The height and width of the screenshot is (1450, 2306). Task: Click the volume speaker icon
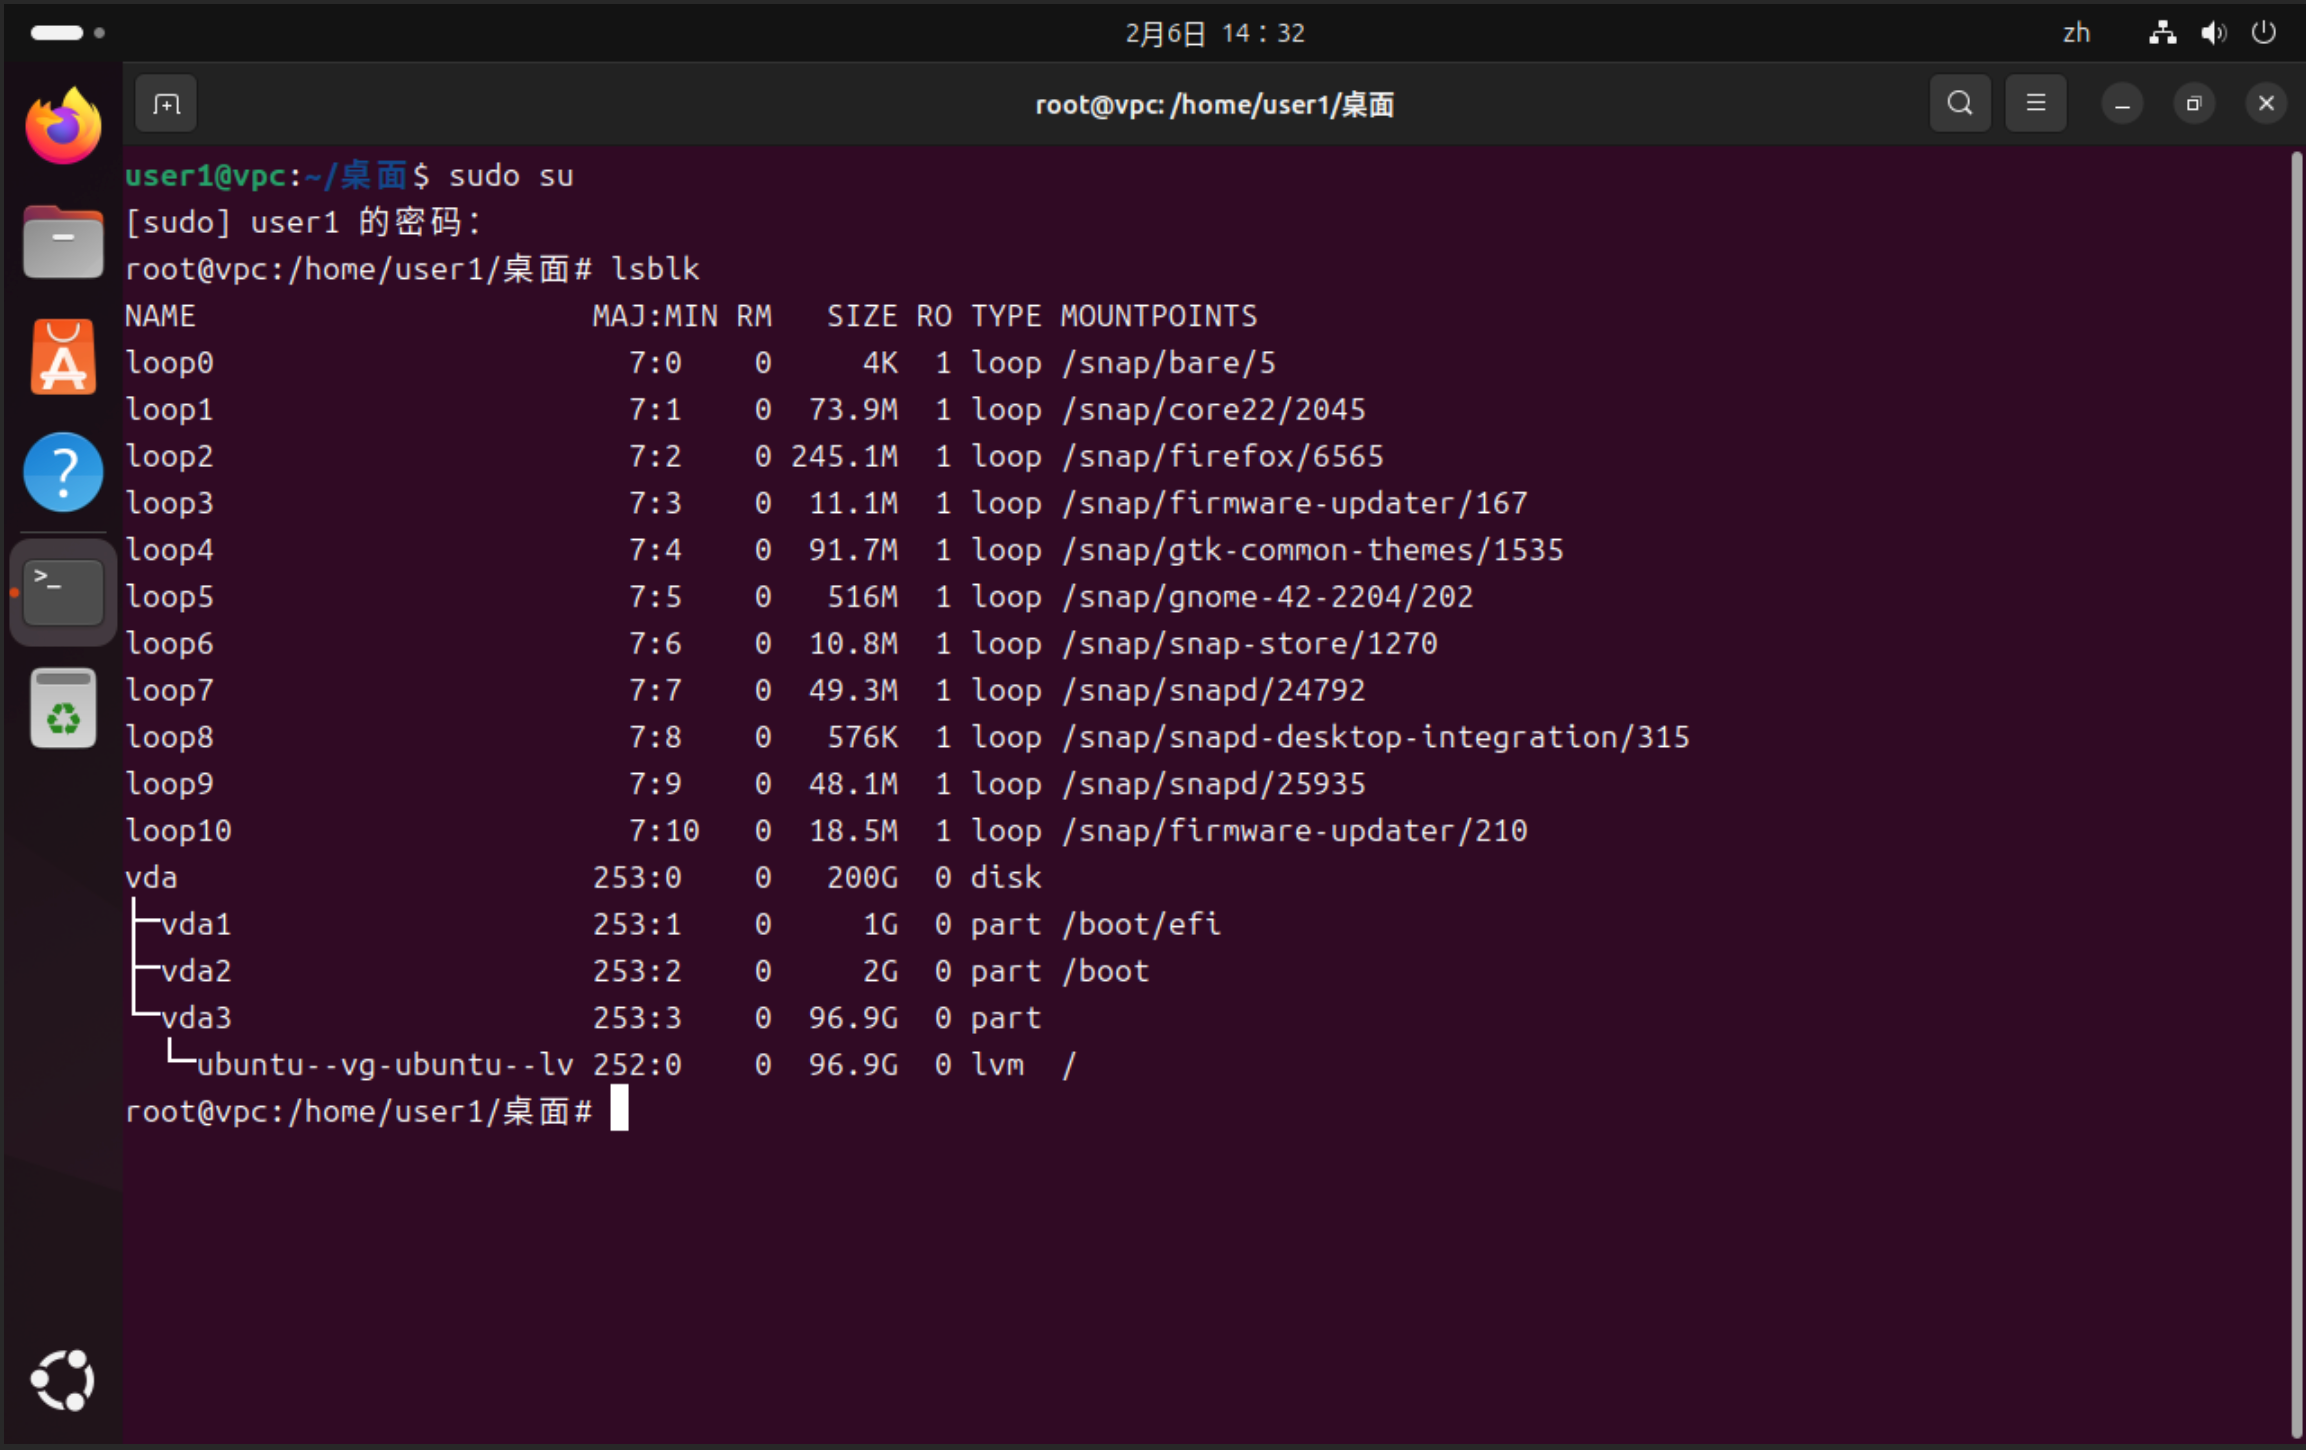[x=2213, y=33]
